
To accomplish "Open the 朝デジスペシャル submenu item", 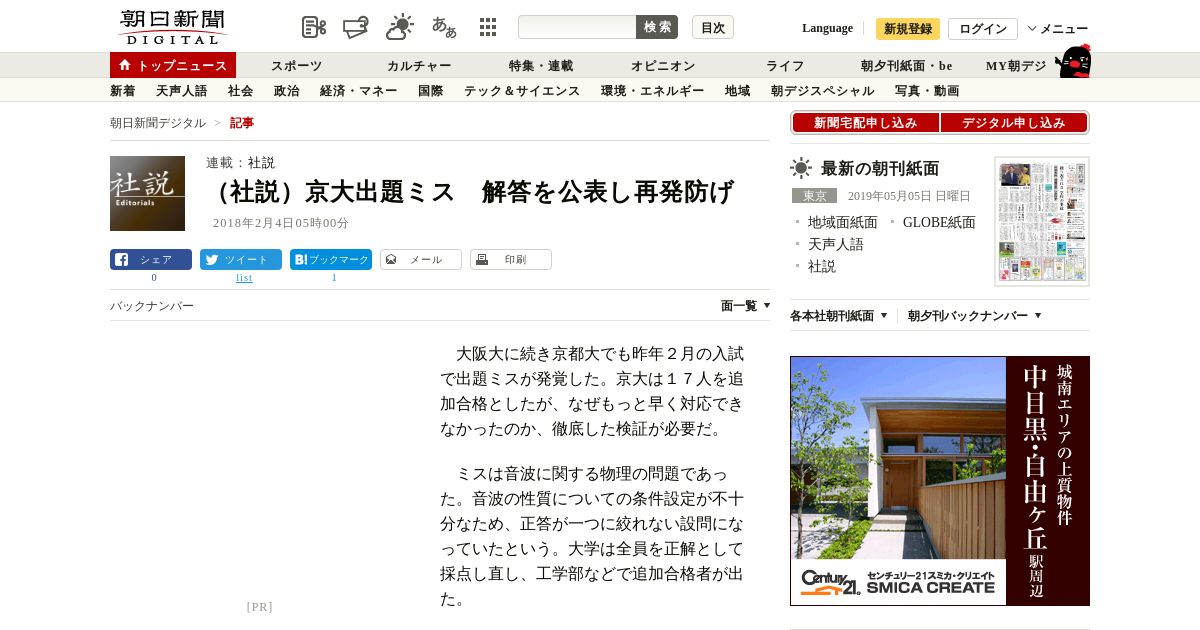I will (822, 91).
